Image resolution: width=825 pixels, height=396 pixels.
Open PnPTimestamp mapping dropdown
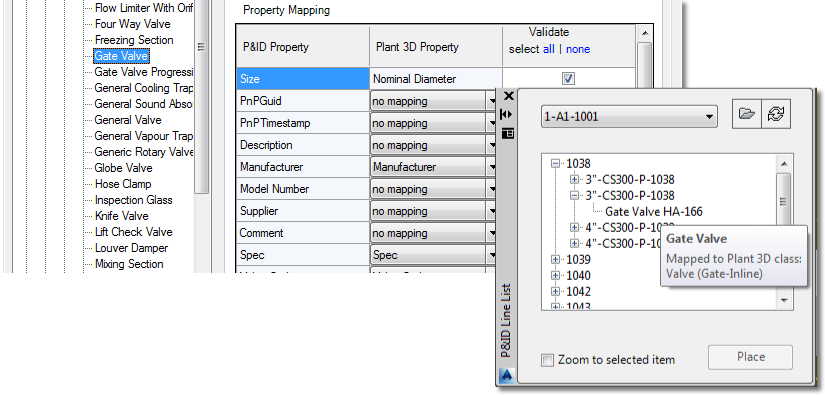click(x=492, y=123)
